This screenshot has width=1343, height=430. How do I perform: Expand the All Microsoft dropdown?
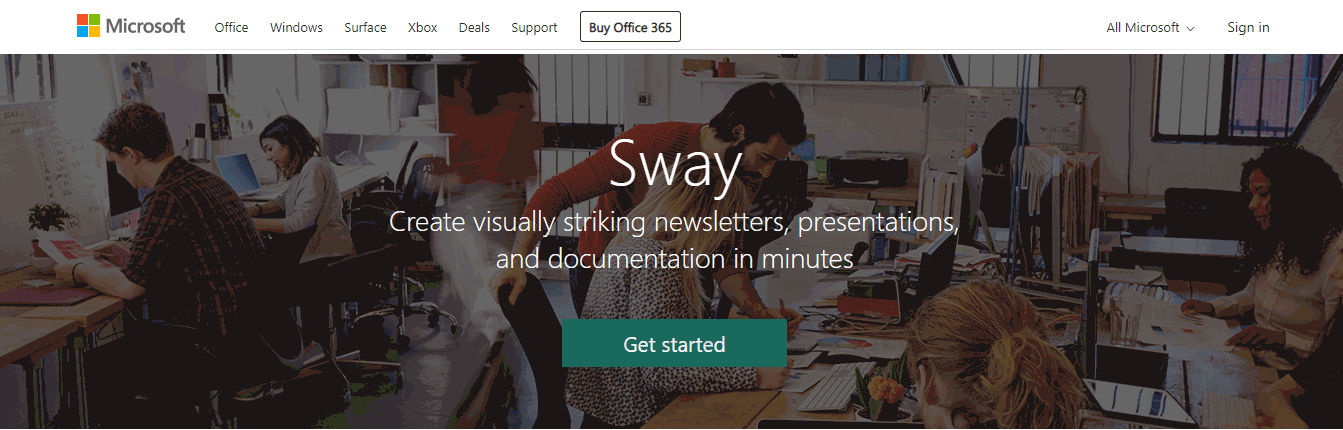1150,27
